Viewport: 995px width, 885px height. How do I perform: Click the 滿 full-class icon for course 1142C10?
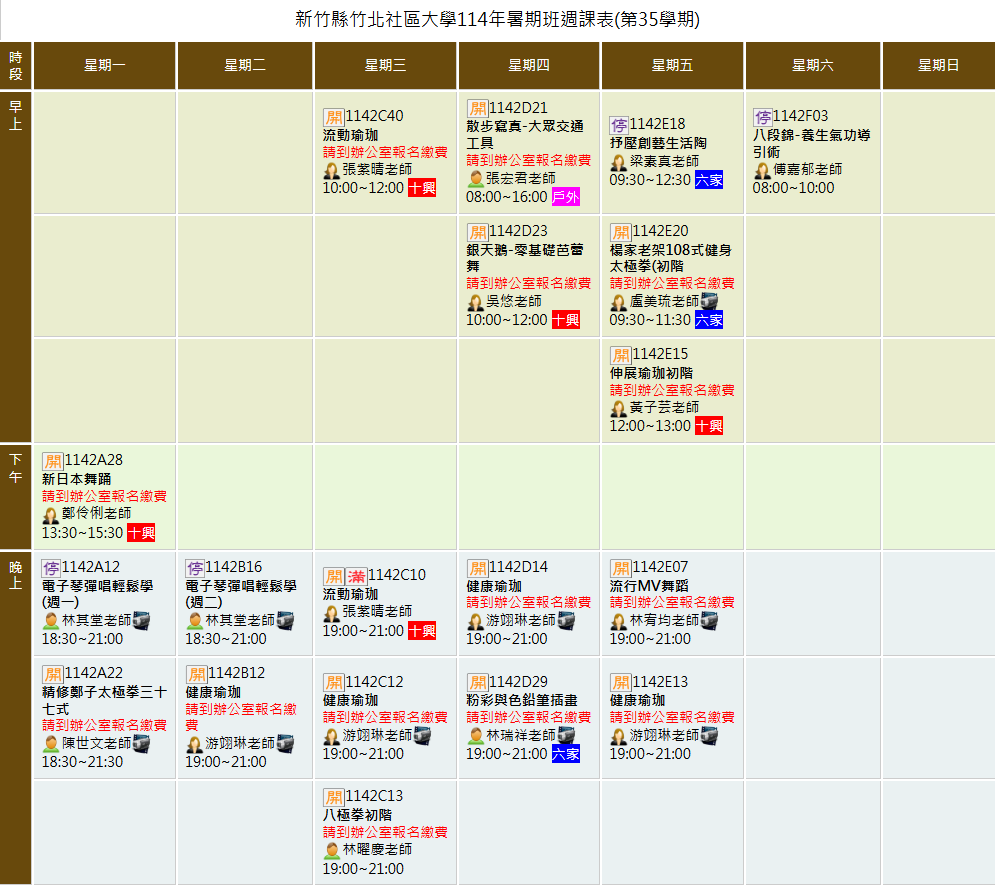point(356,575)
